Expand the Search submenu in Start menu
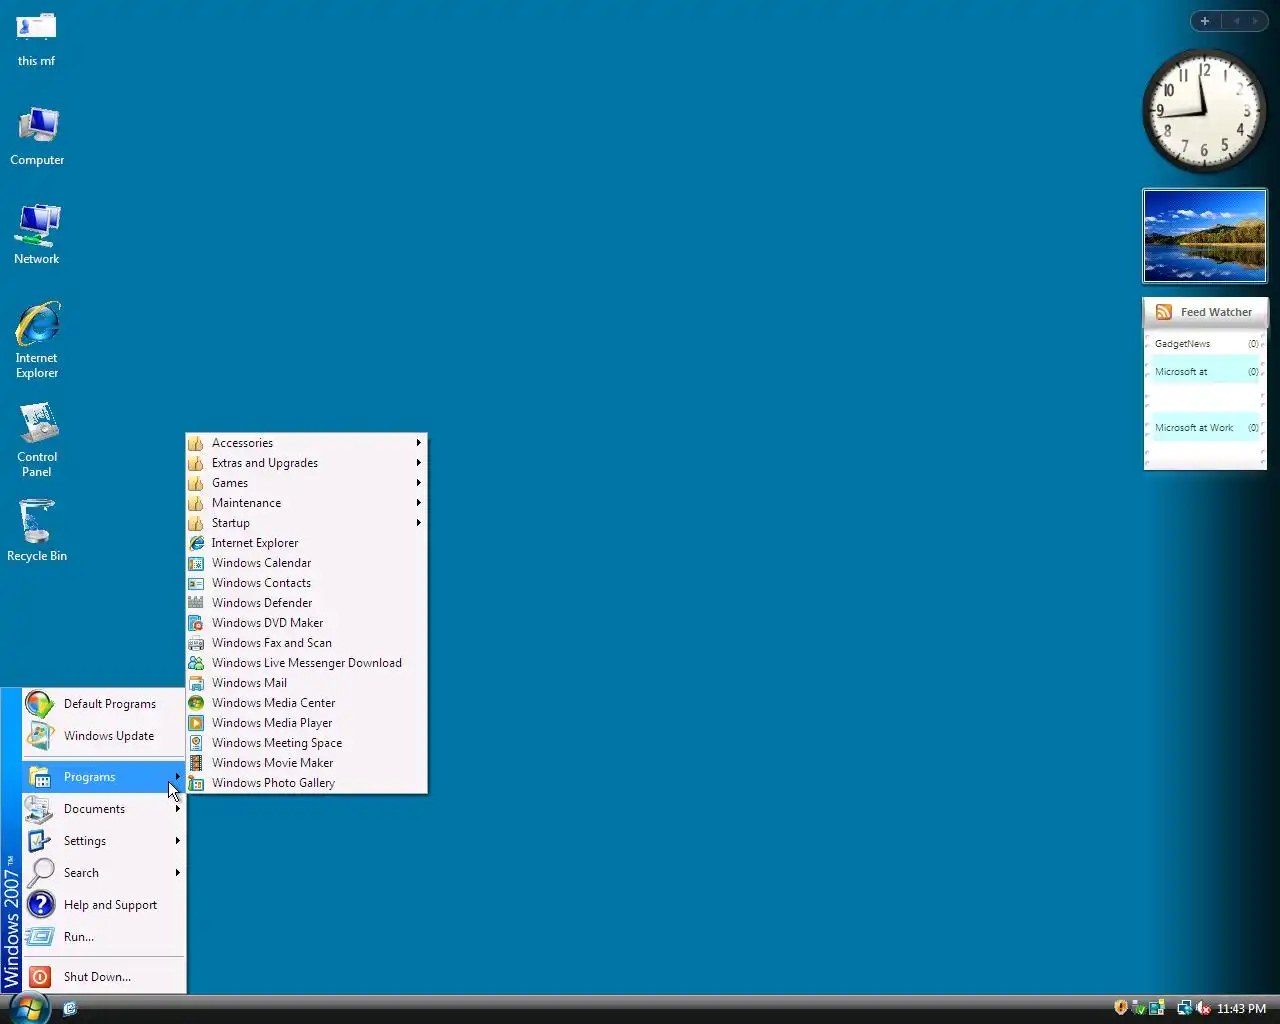 [104, 873]
